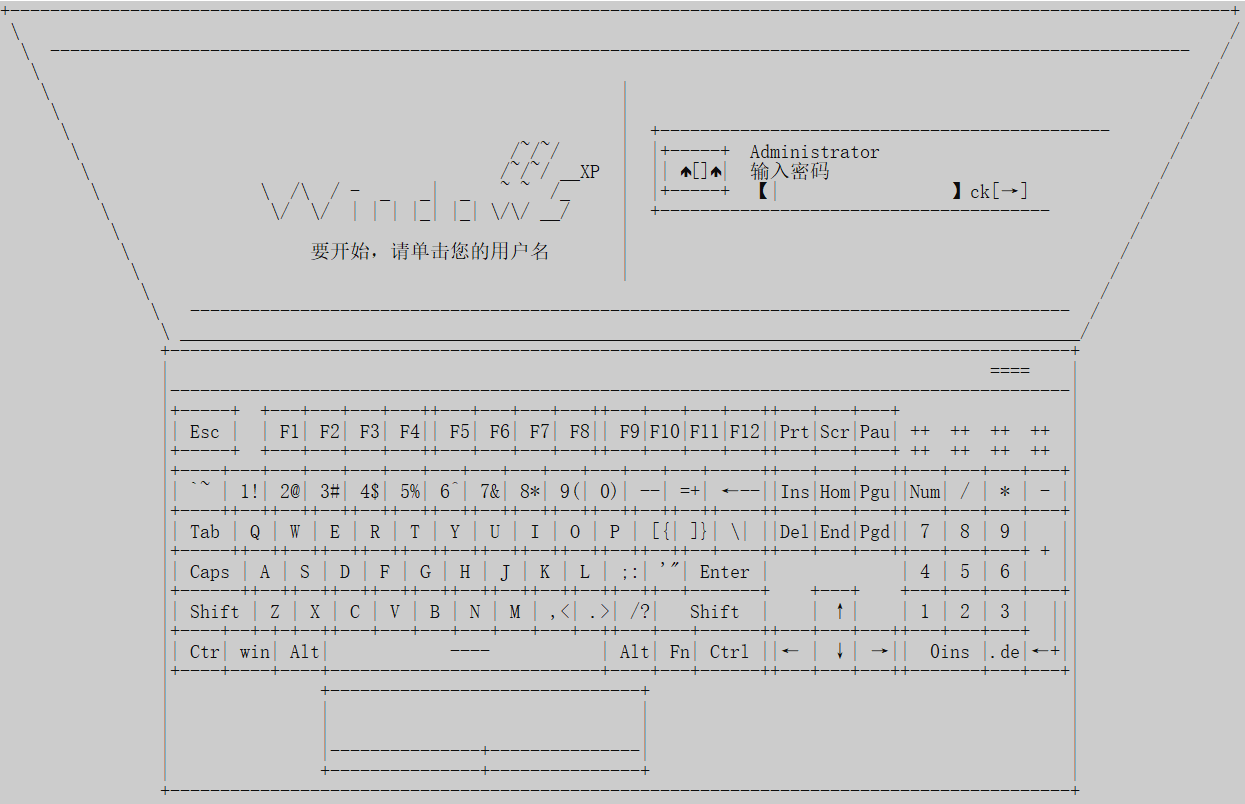Click the F10 function key
The width and height of the screenshot is (1245, 804).
pos(665,432)
